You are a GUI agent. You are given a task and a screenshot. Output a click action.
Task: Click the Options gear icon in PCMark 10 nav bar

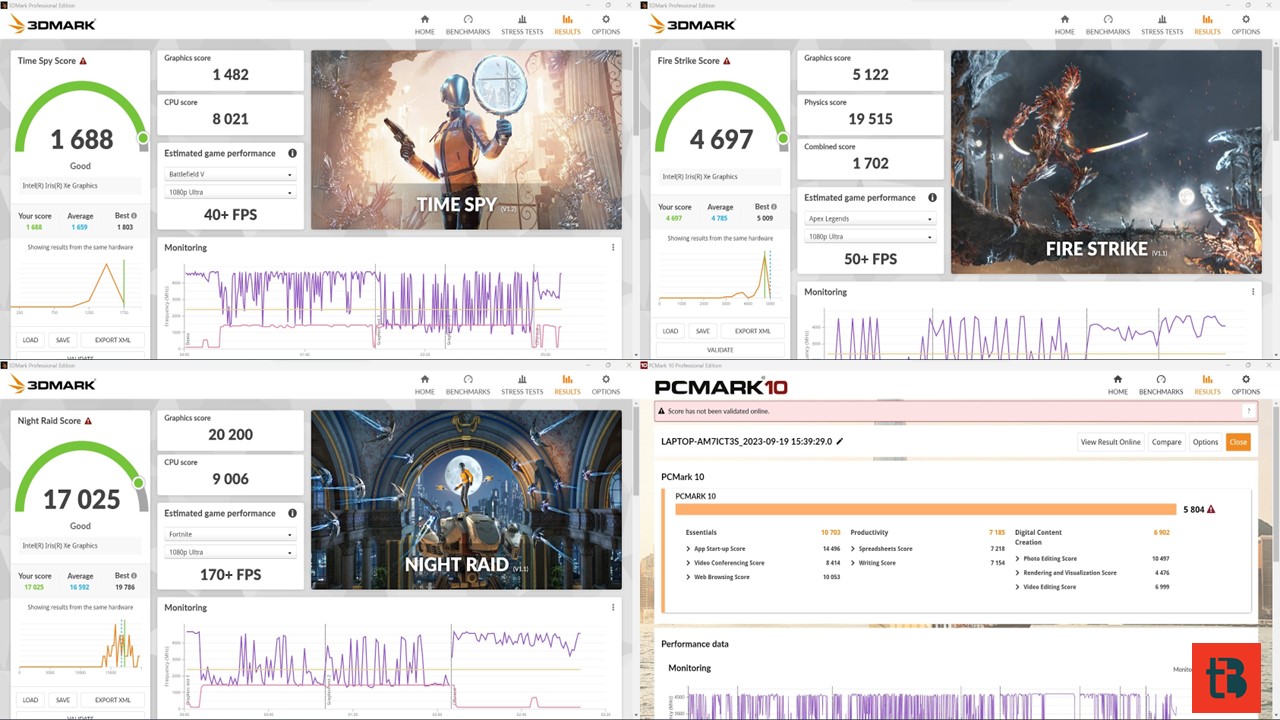pos(1246,379)
